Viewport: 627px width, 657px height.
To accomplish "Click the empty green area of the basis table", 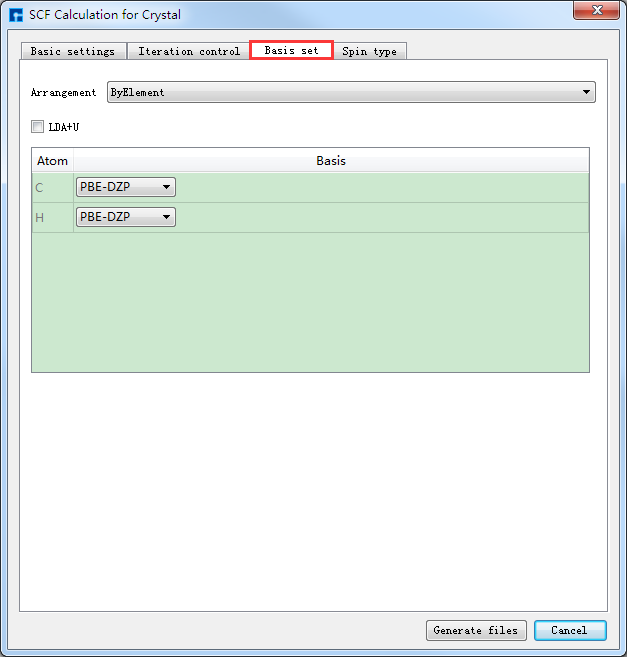I will click(x=310, y=302).
